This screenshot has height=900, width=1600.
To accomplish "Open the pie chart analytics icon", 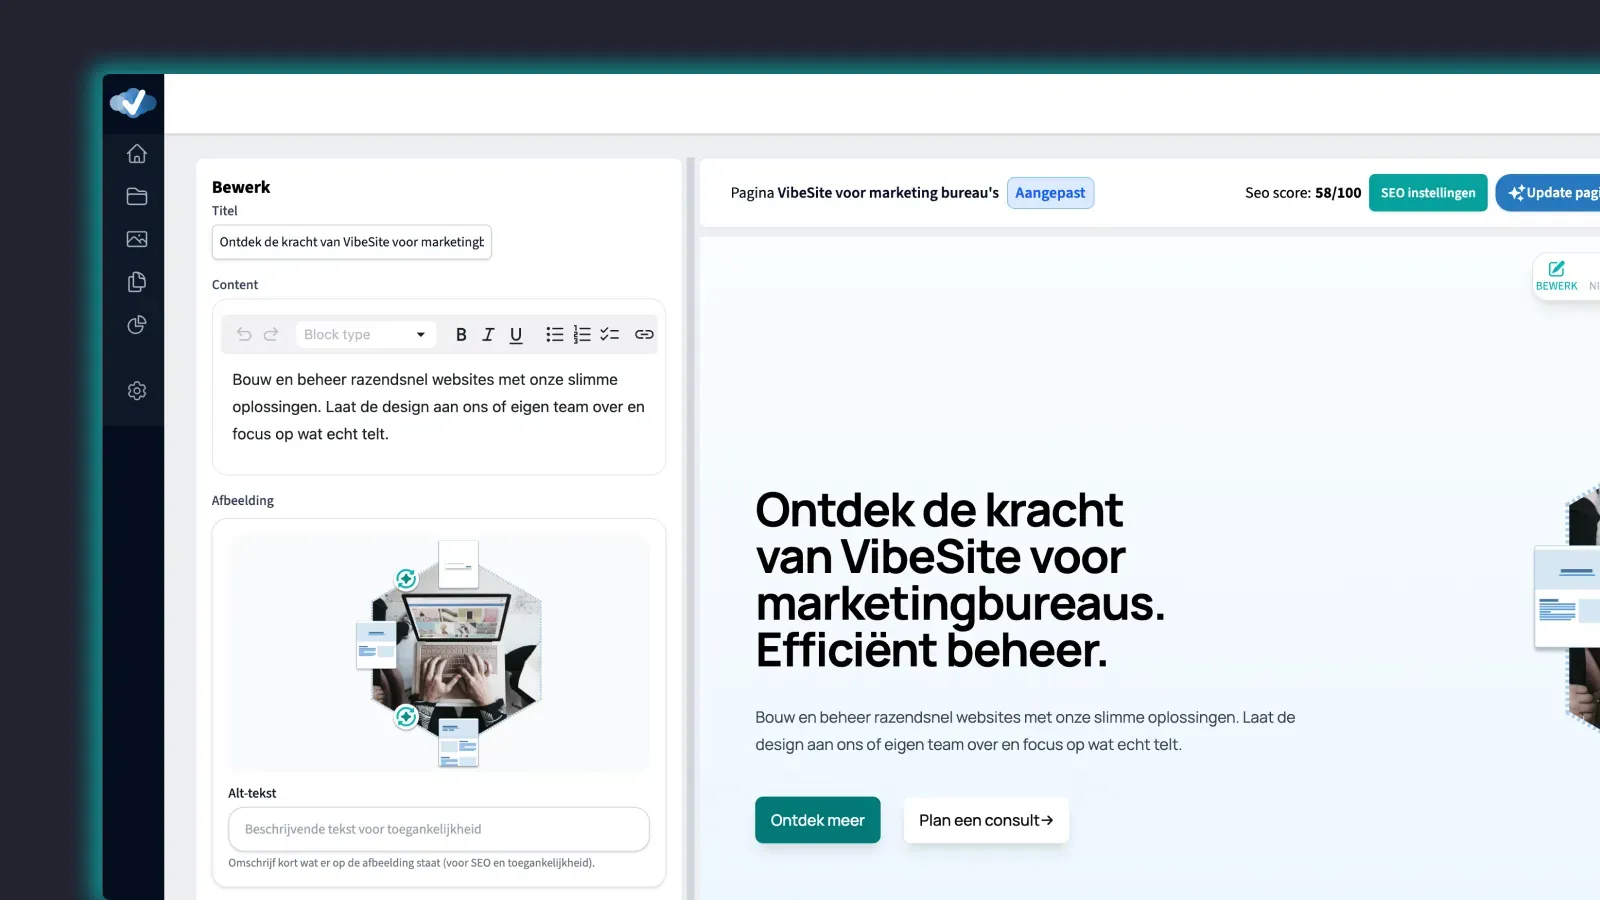I will (137, 325).
